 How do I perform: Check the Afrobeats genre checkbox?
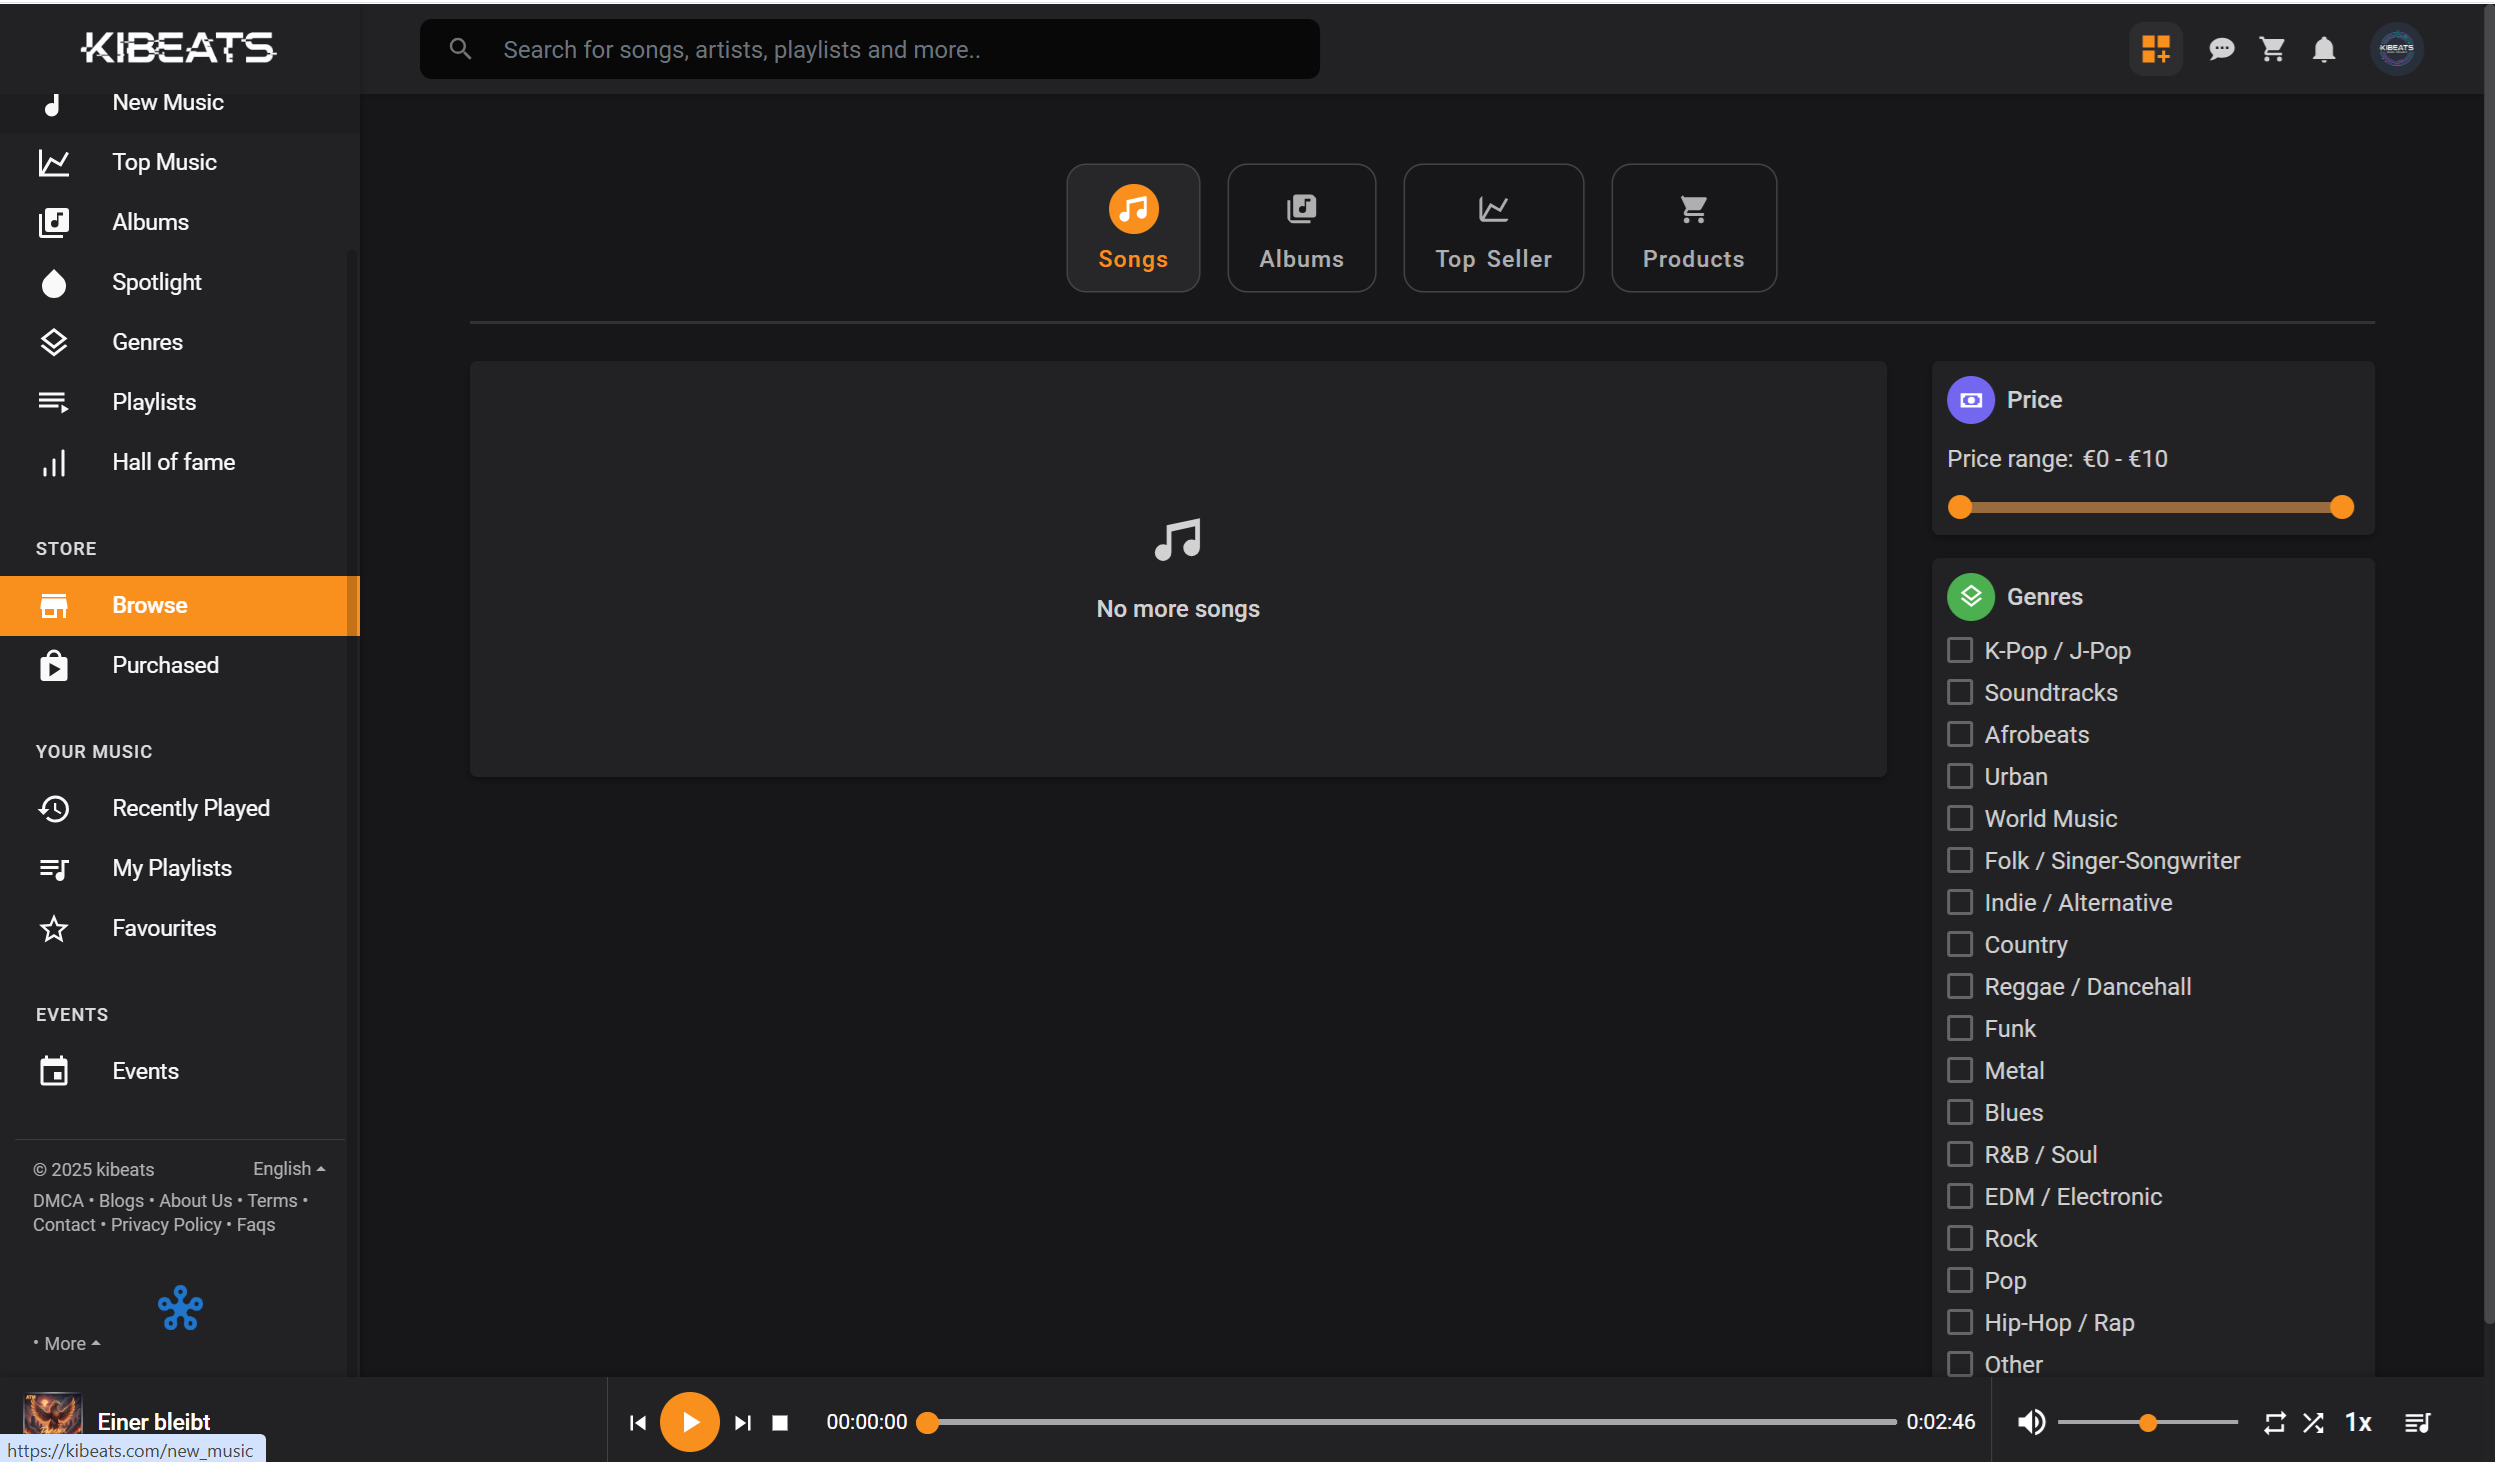(x=1960, y=734)
